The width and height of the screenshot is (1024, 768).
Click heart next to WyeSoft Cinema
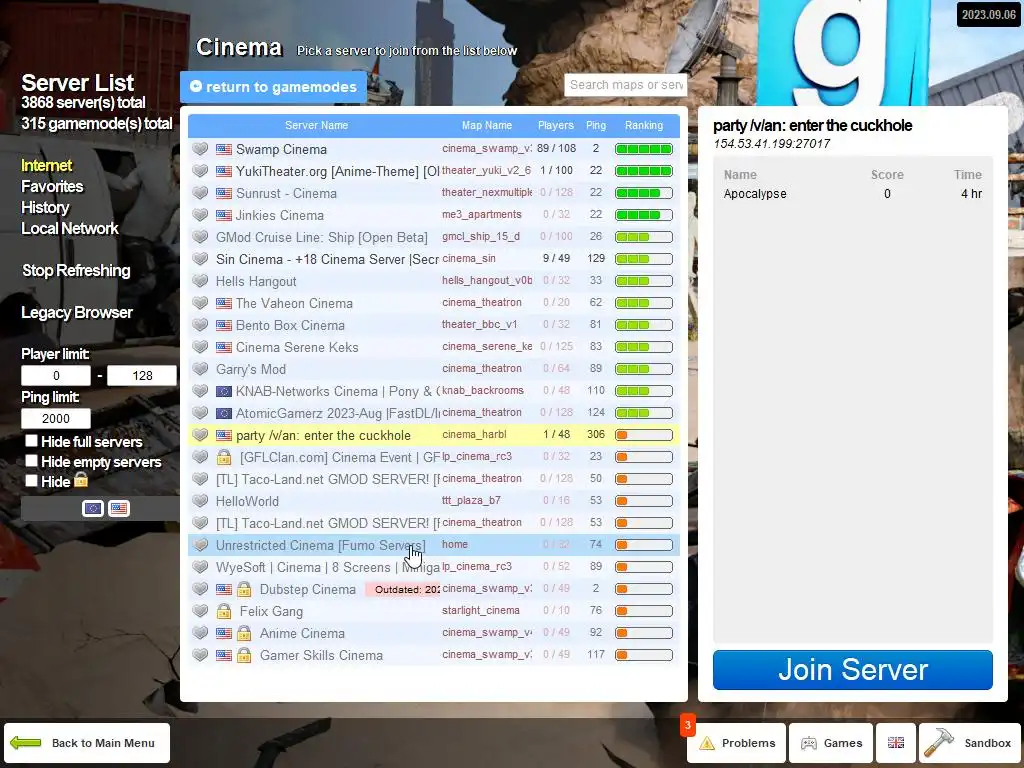click(x=200, y=567)
